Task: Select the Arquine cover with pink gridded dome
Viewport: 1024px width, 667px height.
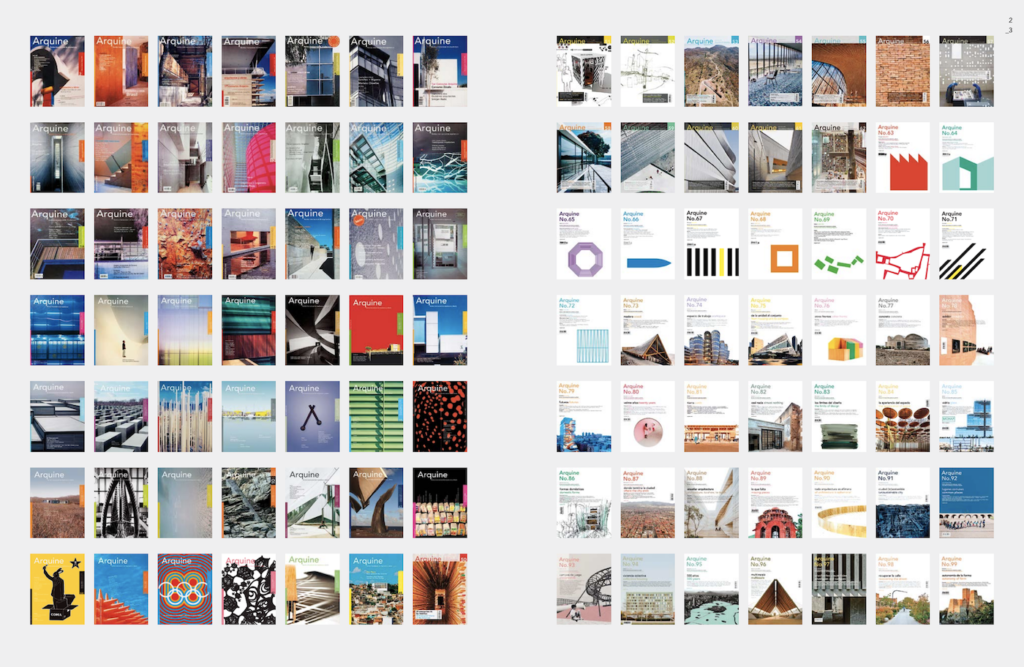Action: click(249, 157)
